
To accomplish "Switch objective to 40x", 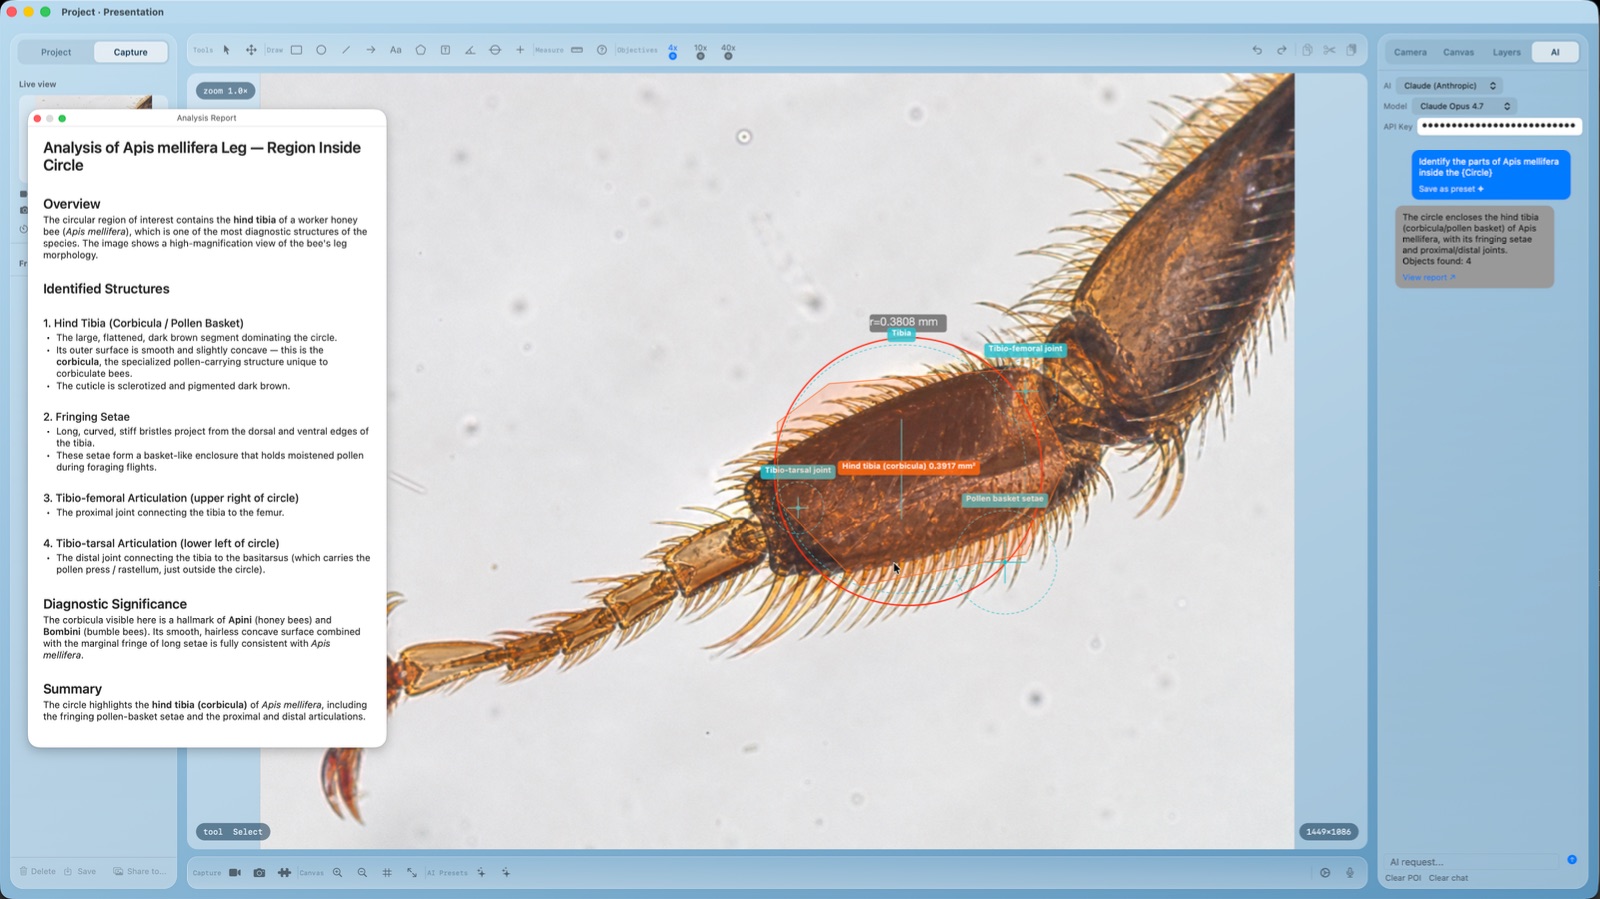I will coord(728,51).
